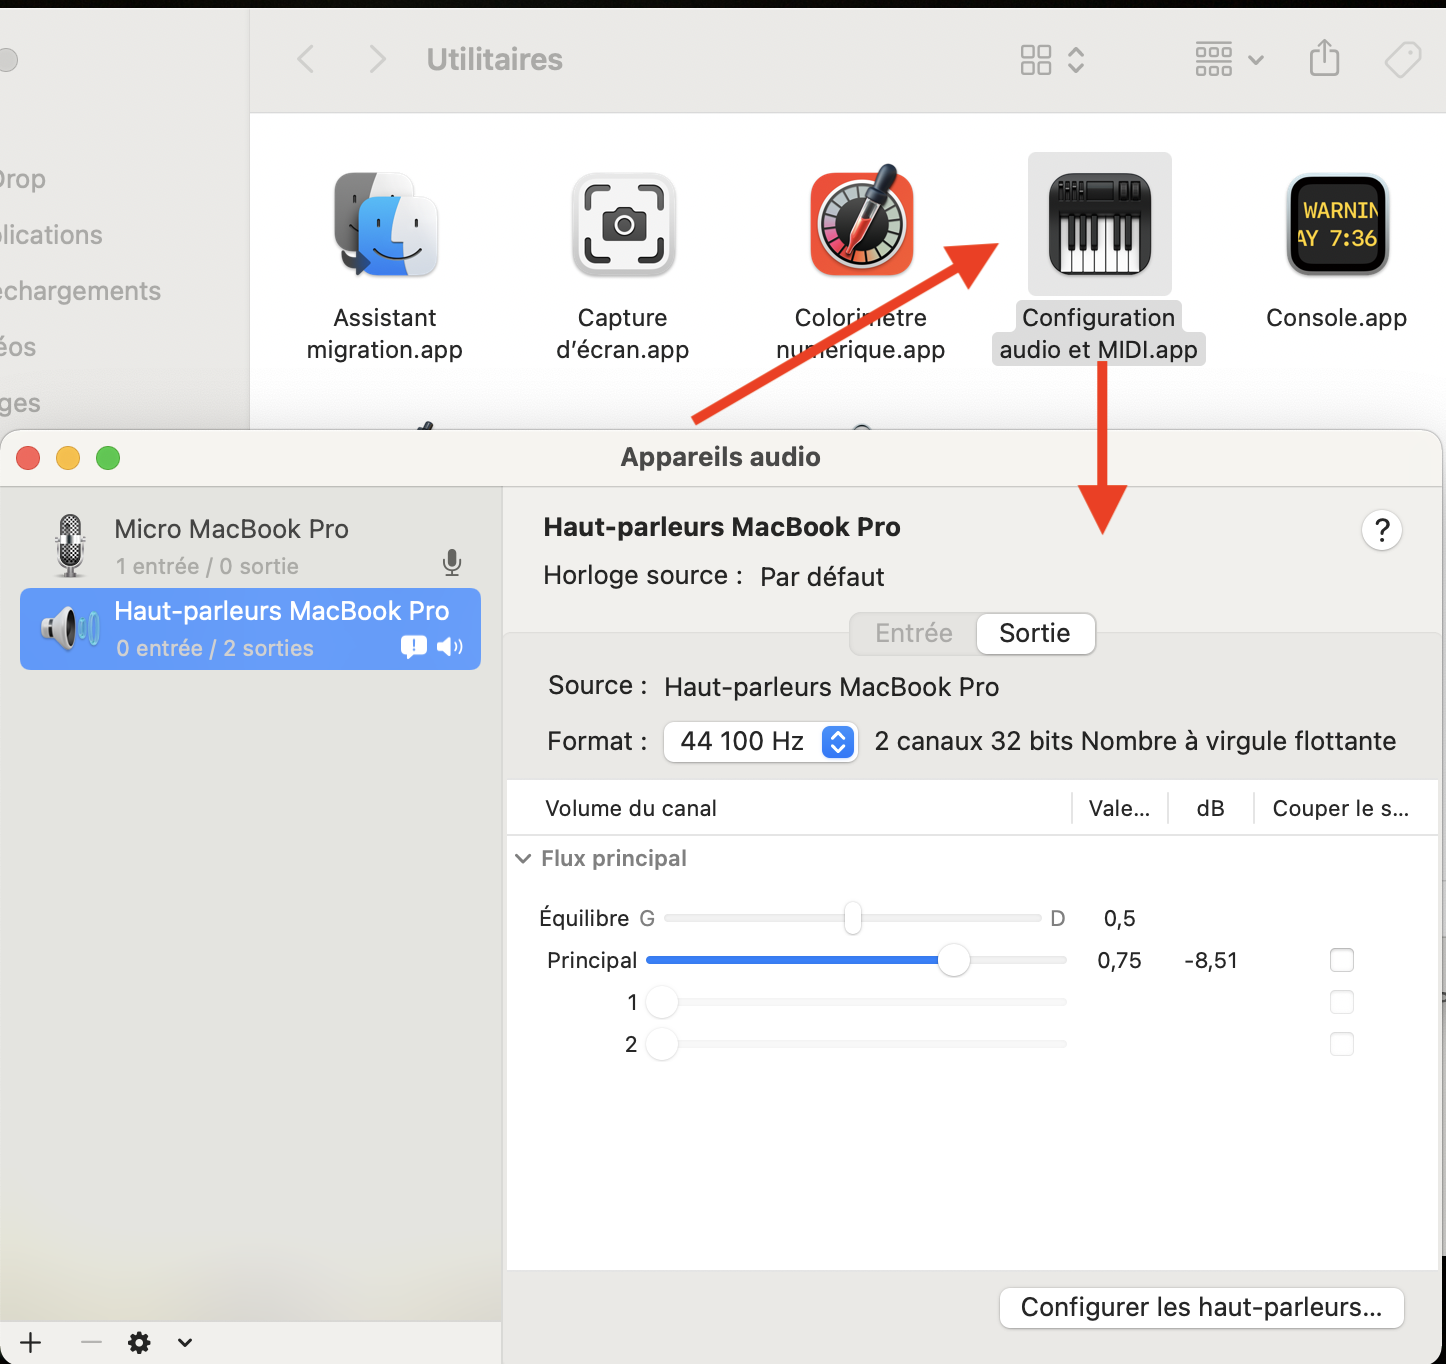This screenshot has width=1446, height=1364.
Task: Open Colorimètre numérique app icon
Action: tap(861, 225)
